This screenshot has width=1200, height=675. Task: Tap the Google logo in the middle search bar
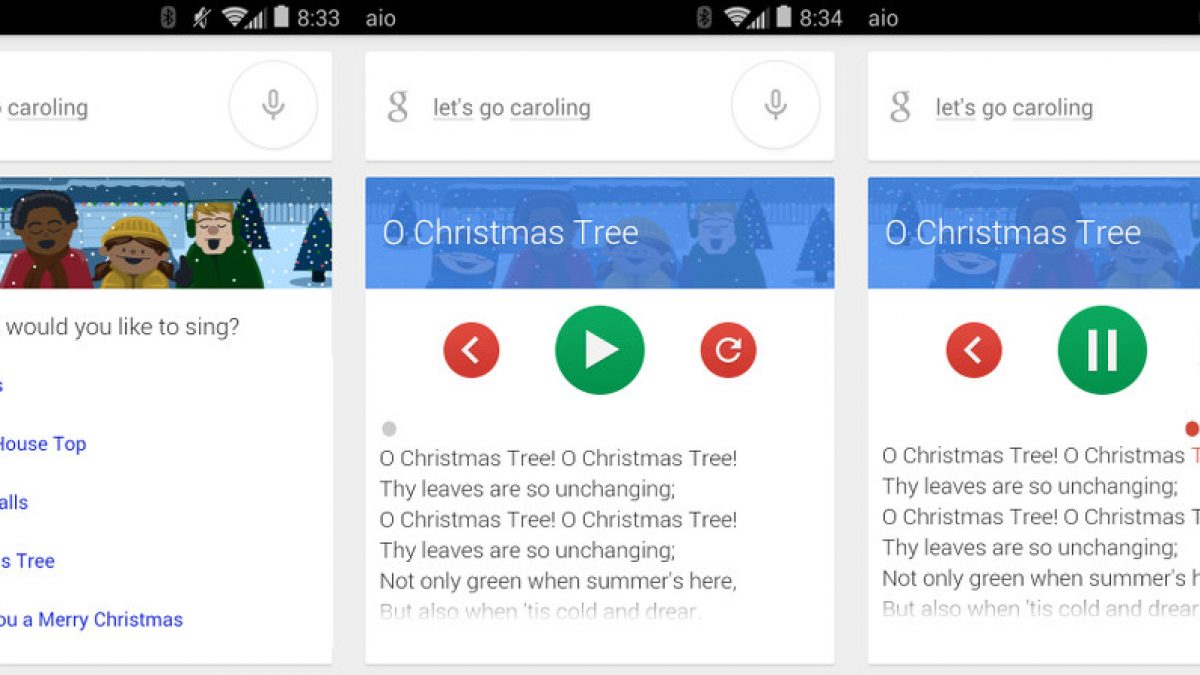pyautogui.click(x=398, y=106)
